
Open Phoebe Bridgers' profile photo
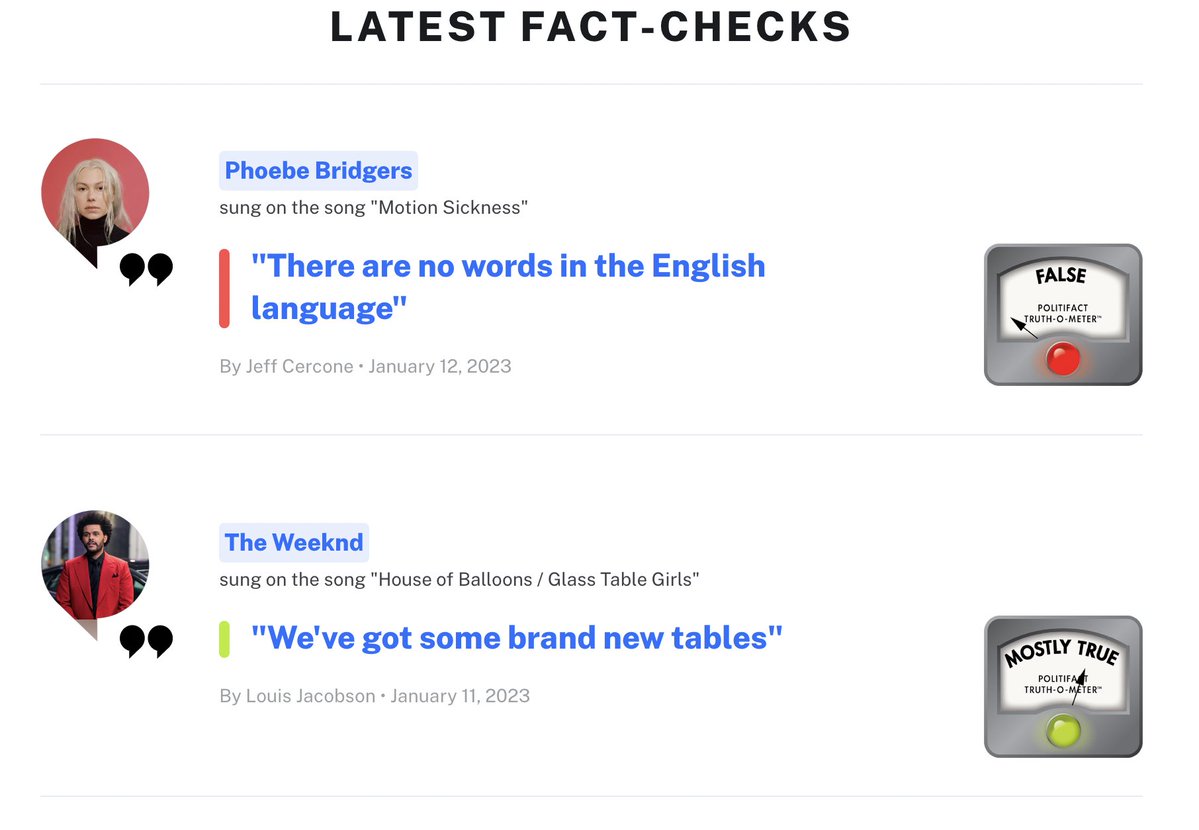coord(95,192)
